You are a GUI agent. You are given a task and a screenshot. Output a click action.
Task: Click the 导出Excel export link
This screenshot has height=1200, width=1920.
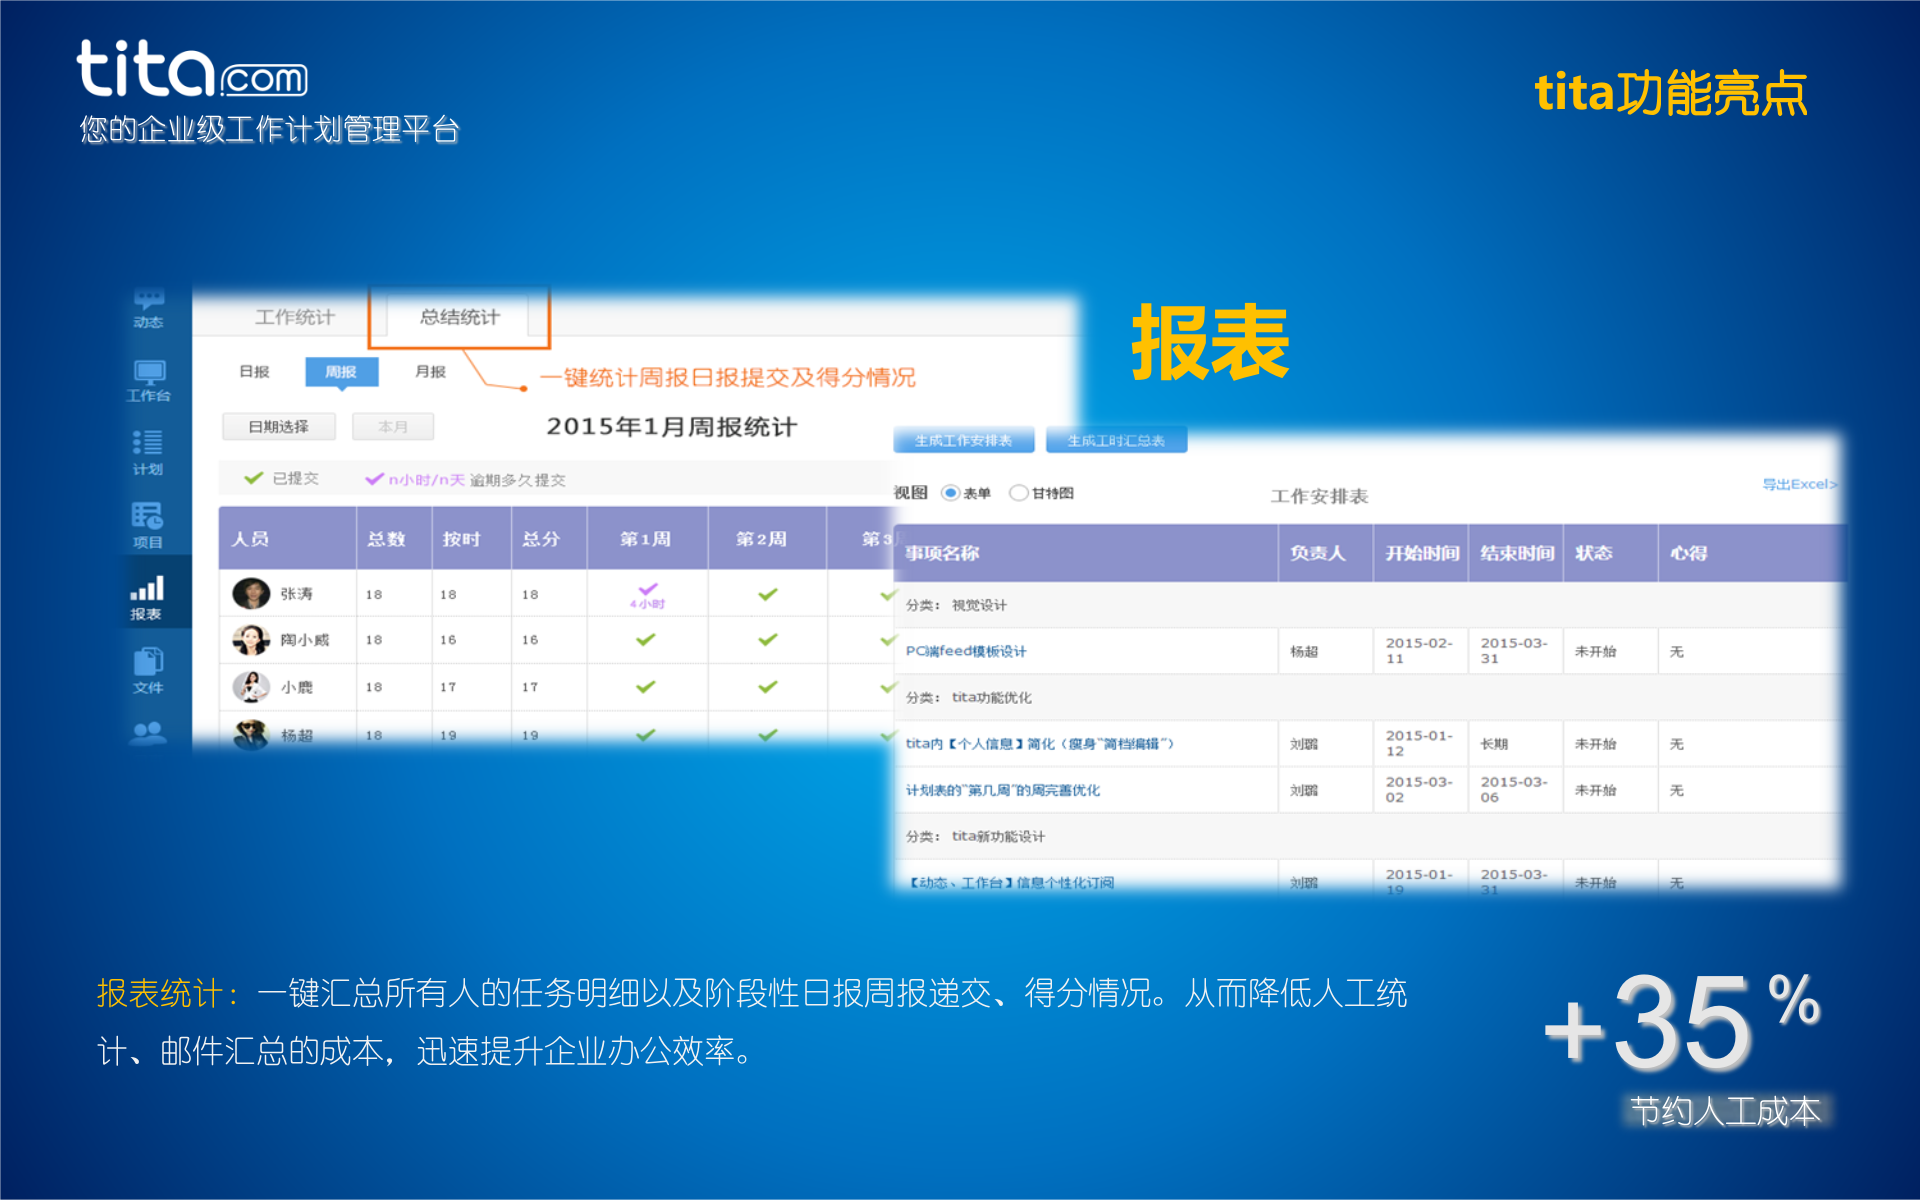[x=1799, y=484]
